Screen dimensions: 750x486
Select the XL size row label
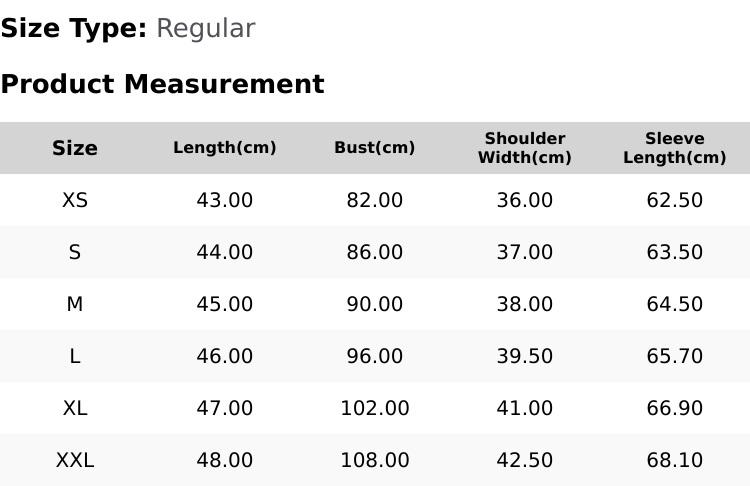(x=75, y=409)
